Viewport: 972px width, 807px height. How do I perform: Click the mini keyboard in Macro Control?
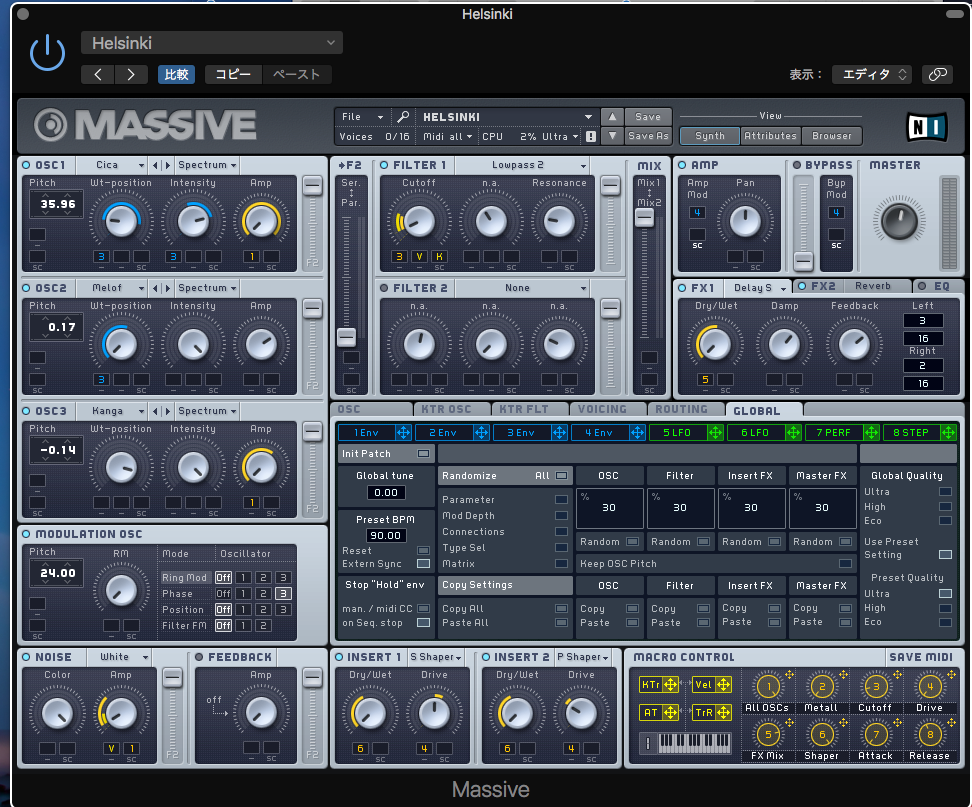694,742
